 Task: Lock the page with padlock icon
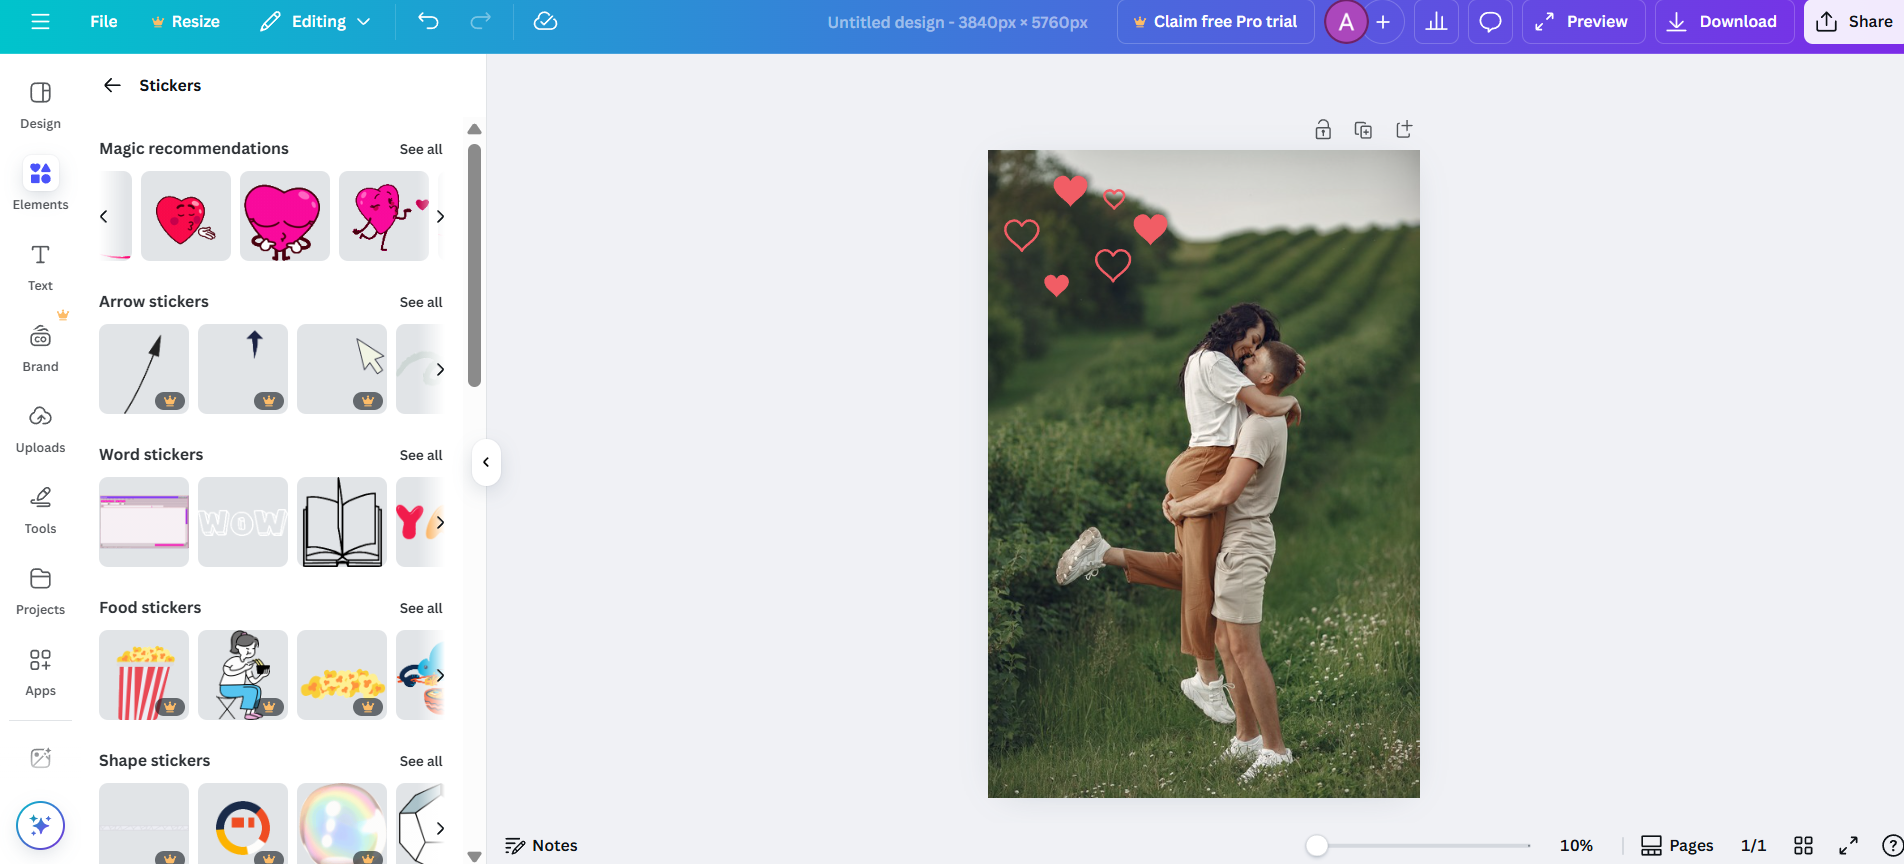[x=1323, y=130]
